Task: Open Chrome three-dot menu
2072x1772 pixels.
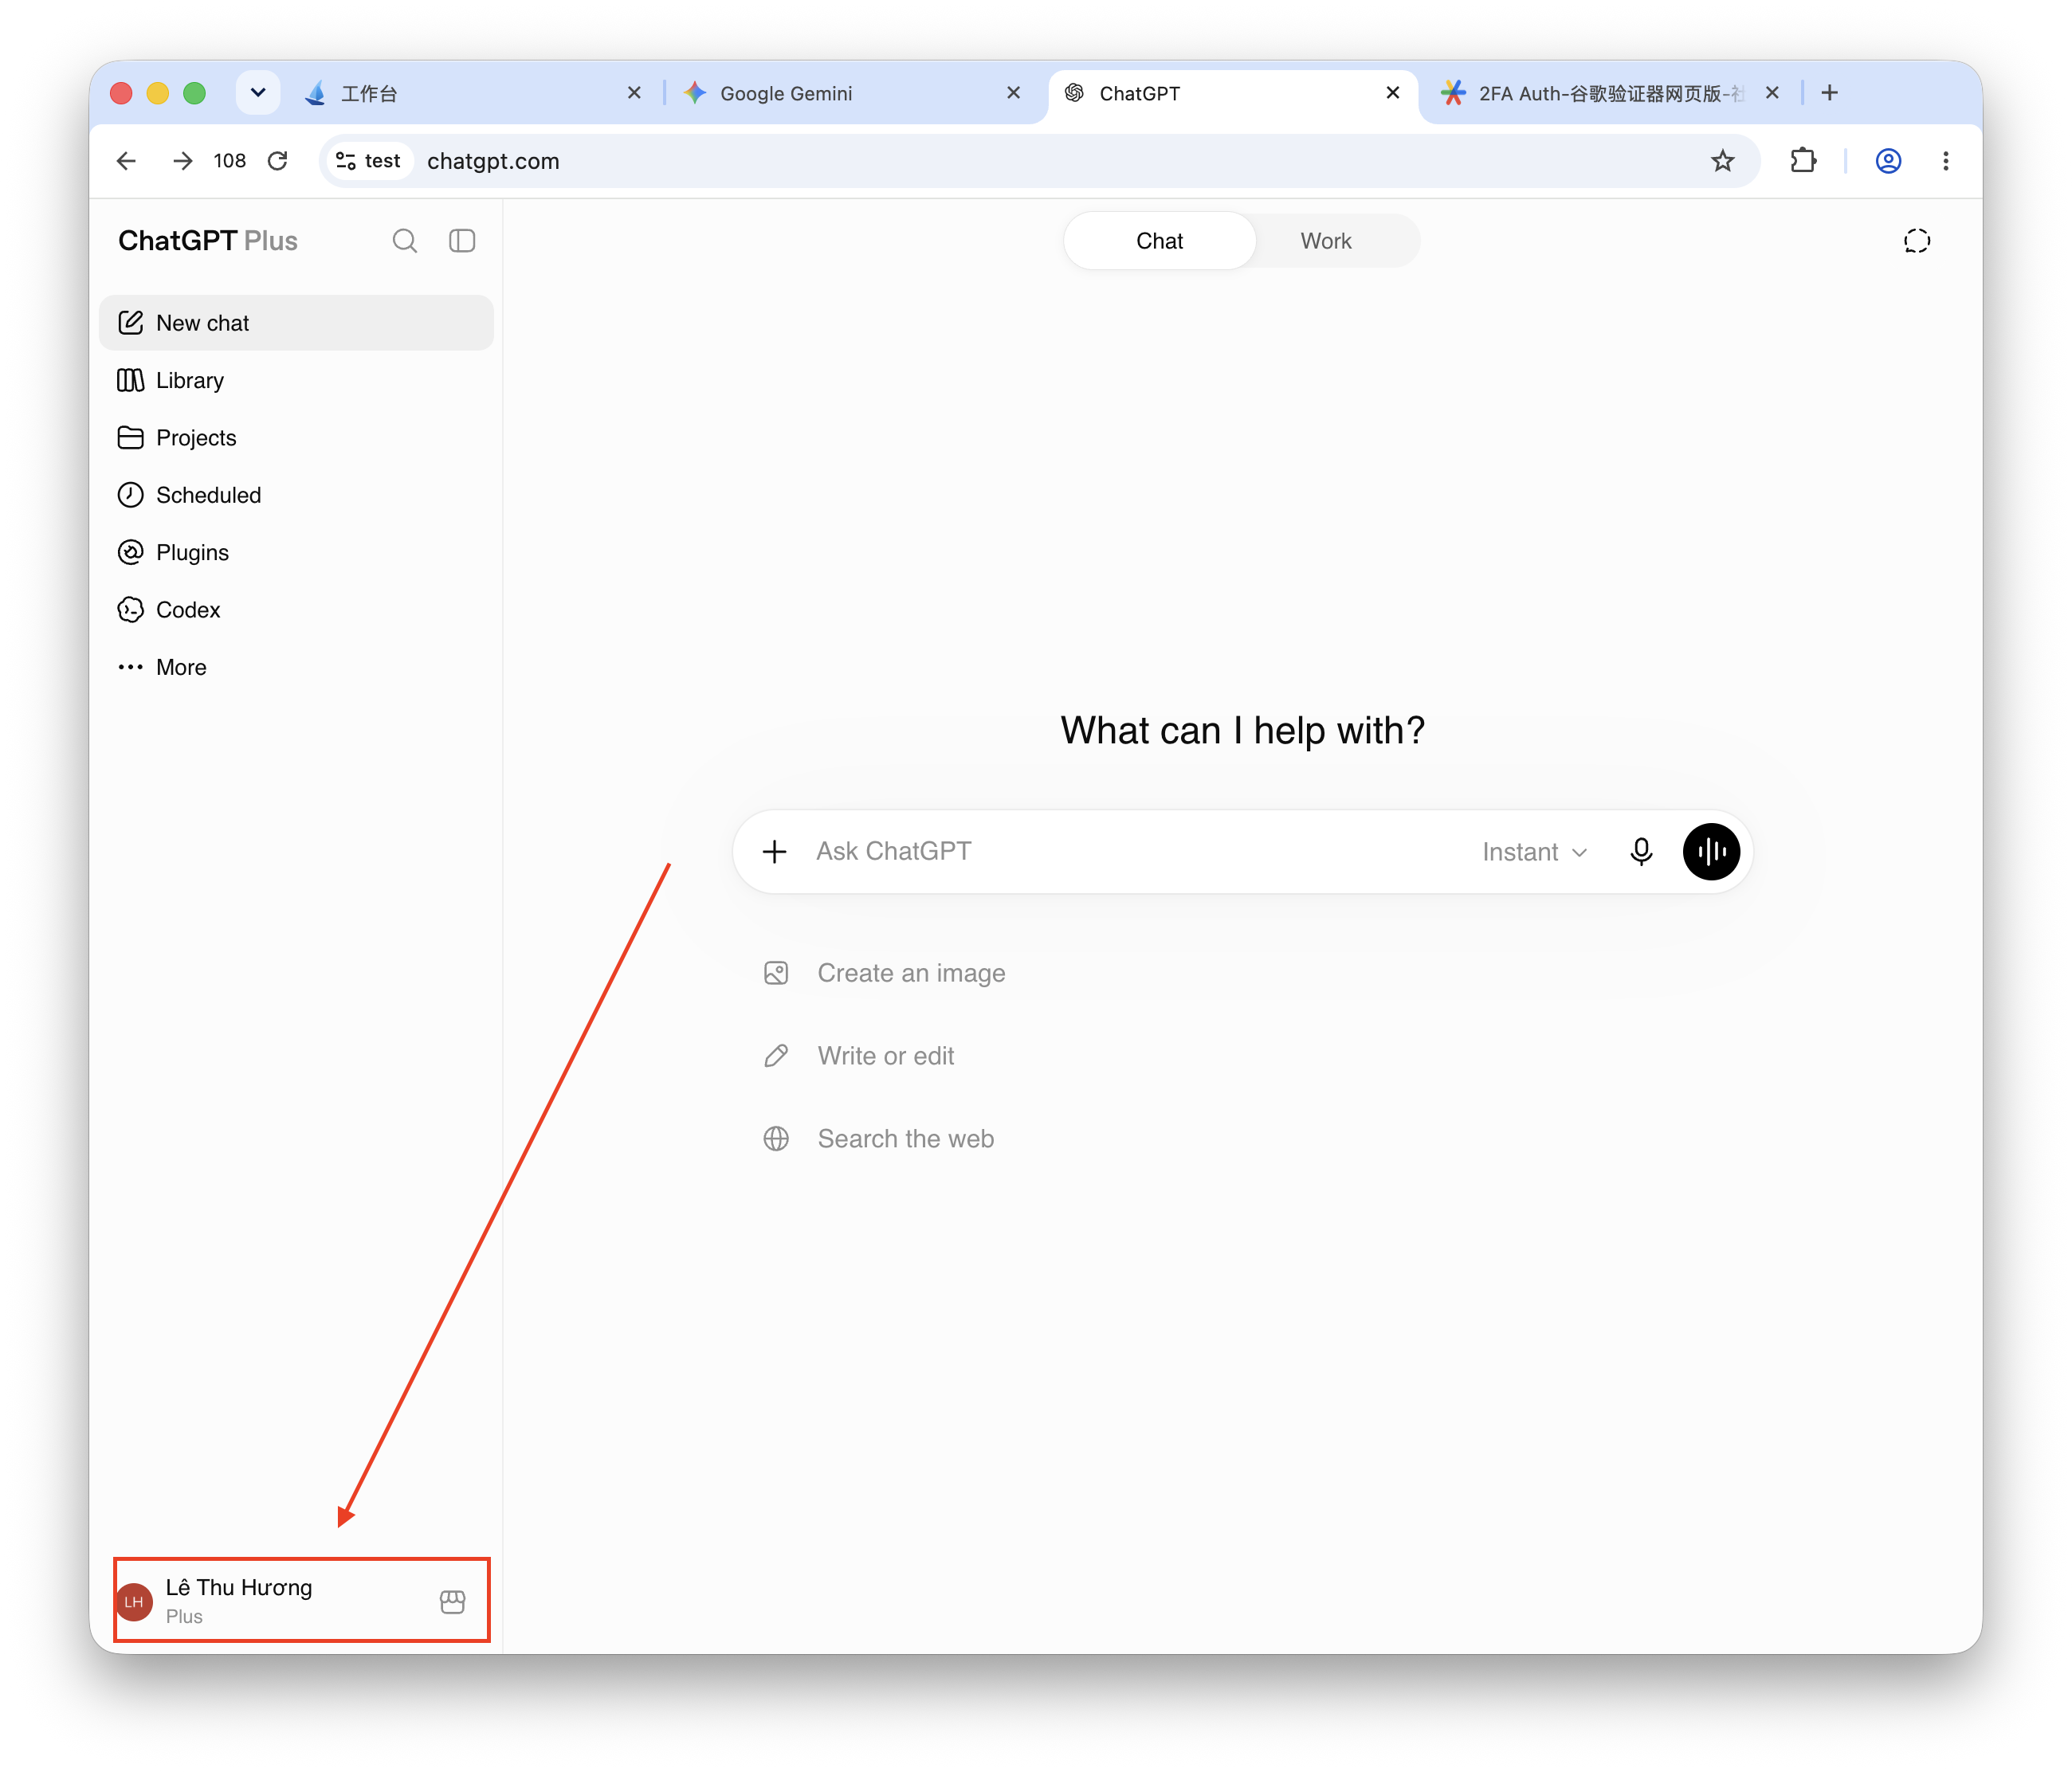Action: pos(1945,161)
